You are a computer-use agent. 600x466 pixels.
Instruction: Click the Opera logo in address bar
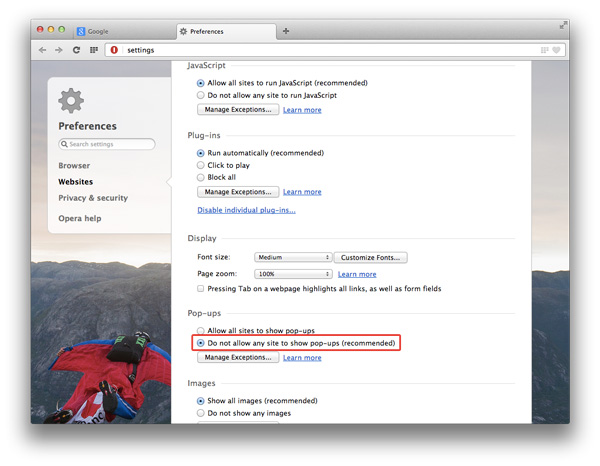click(x=115, y=50)
